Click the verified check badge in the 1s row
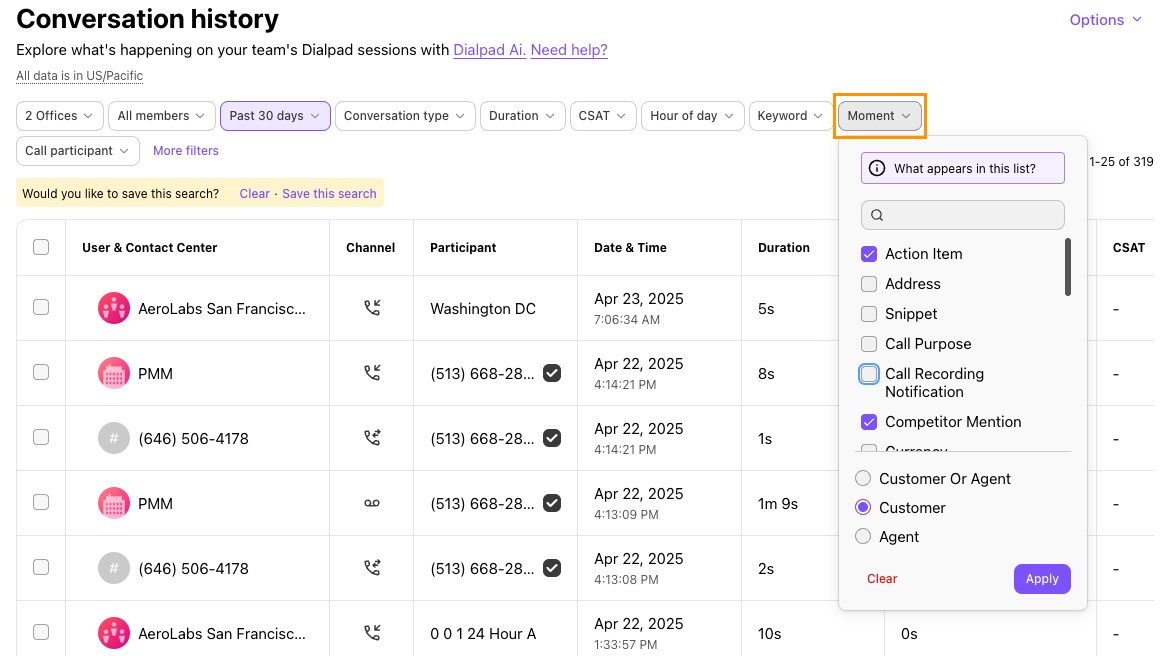The height and width of the screenshot is (656, 1171). point(552,438)
